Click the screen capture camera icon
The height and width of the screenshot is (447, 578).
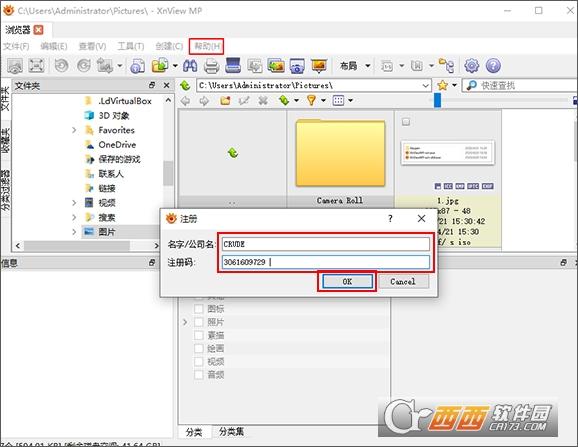coord(297,66)
